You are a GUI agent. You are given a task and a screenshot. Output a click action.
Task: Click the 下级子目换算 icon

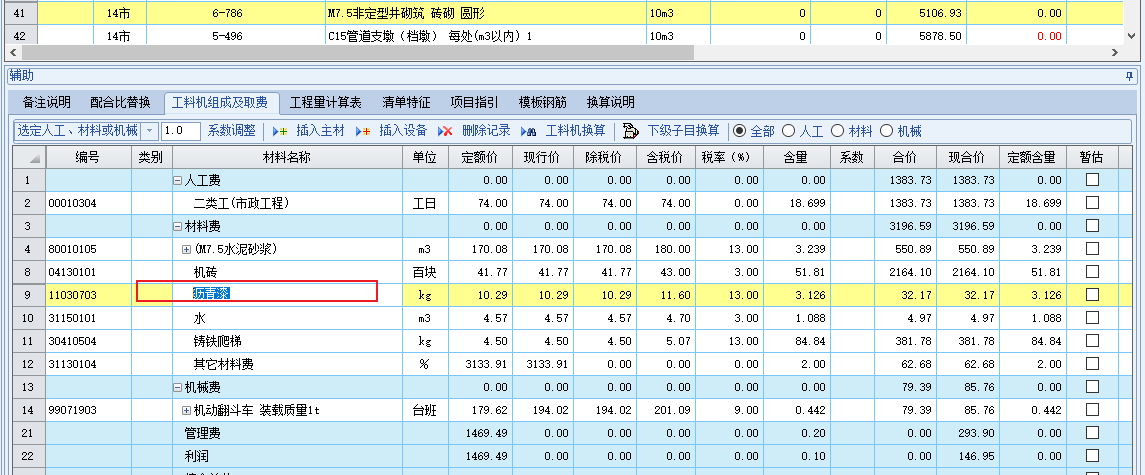click(631, 132)
